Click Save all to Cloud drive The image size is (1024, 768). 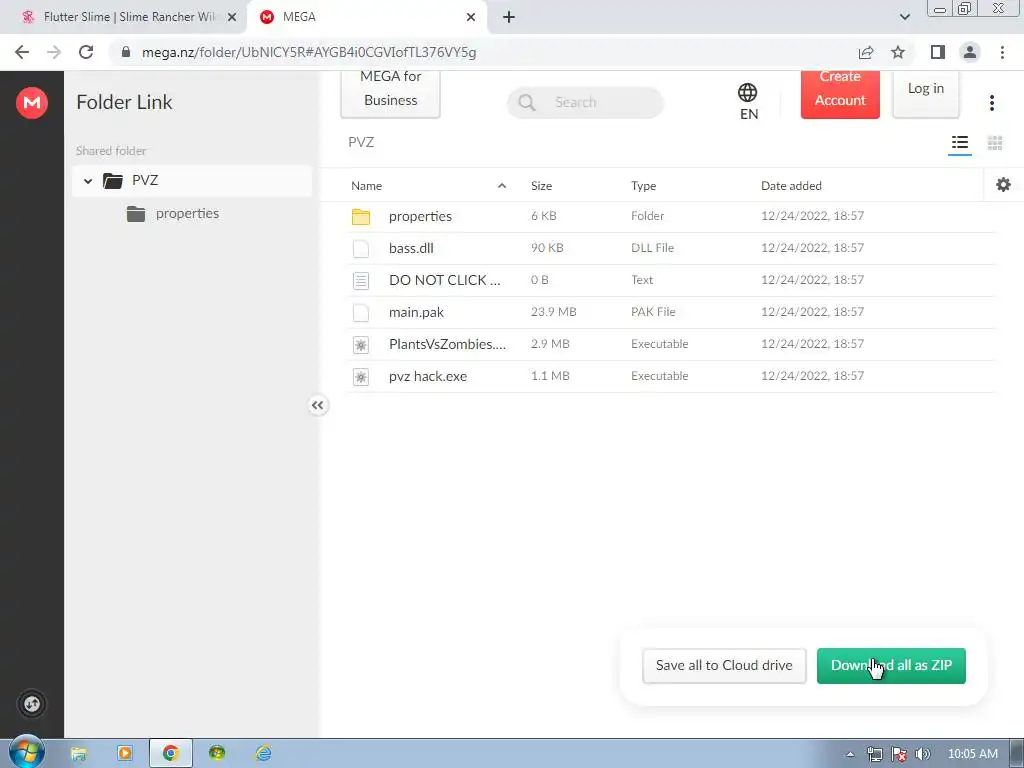tap(724, 665)
